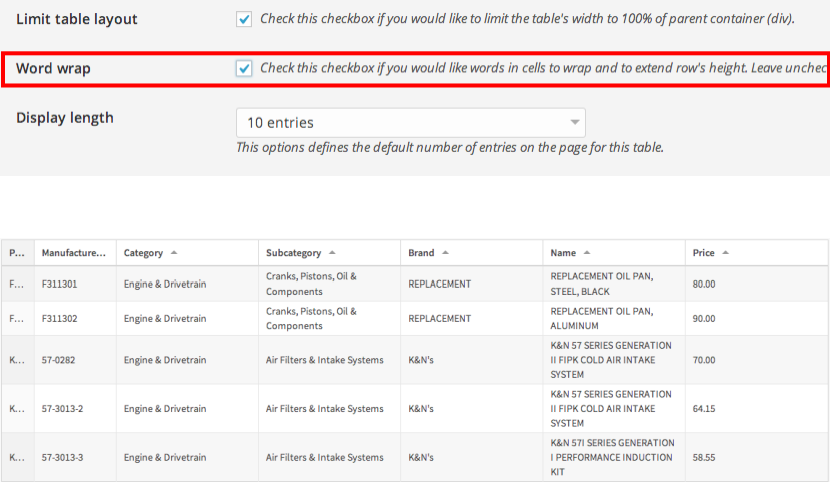This screenshot has width=830, height=482.
Task: Click Cranks, Pistons subcategory in F311302 row
Action: pos(311,319)
